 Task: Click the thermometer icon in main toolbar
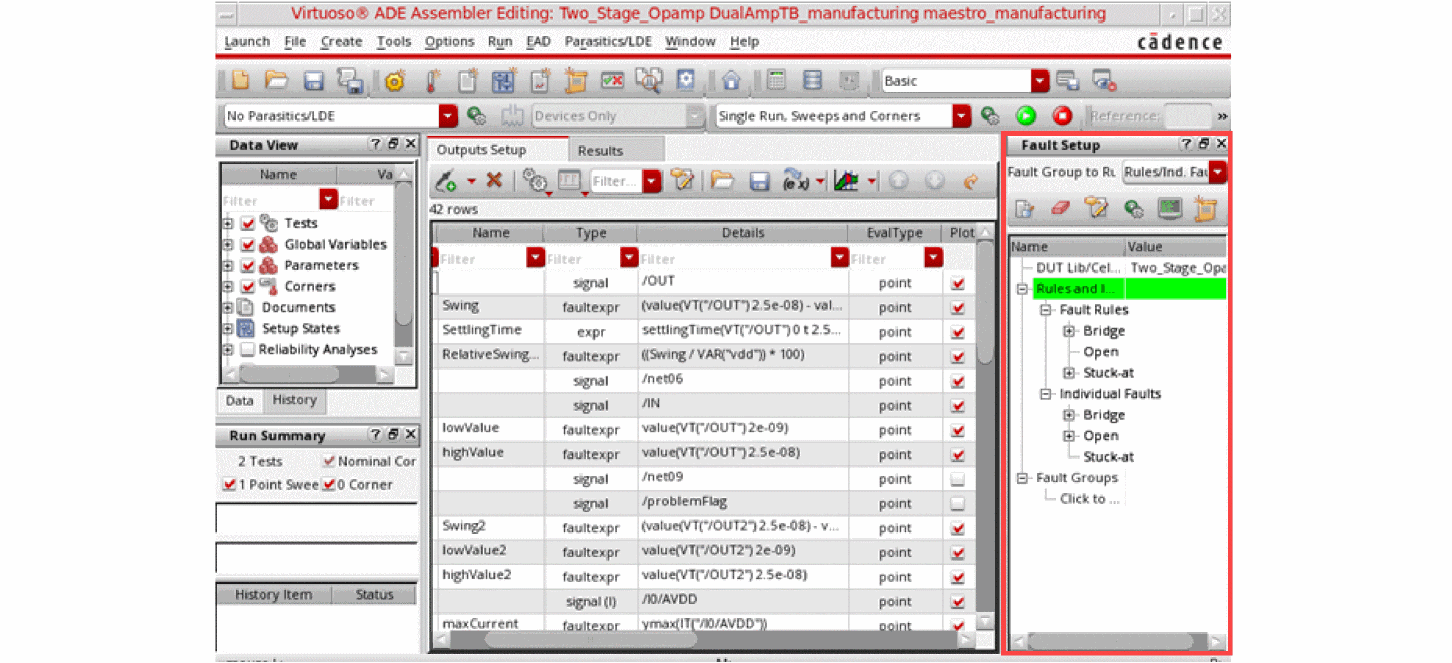pyautogui.click(x=434, y=81)
